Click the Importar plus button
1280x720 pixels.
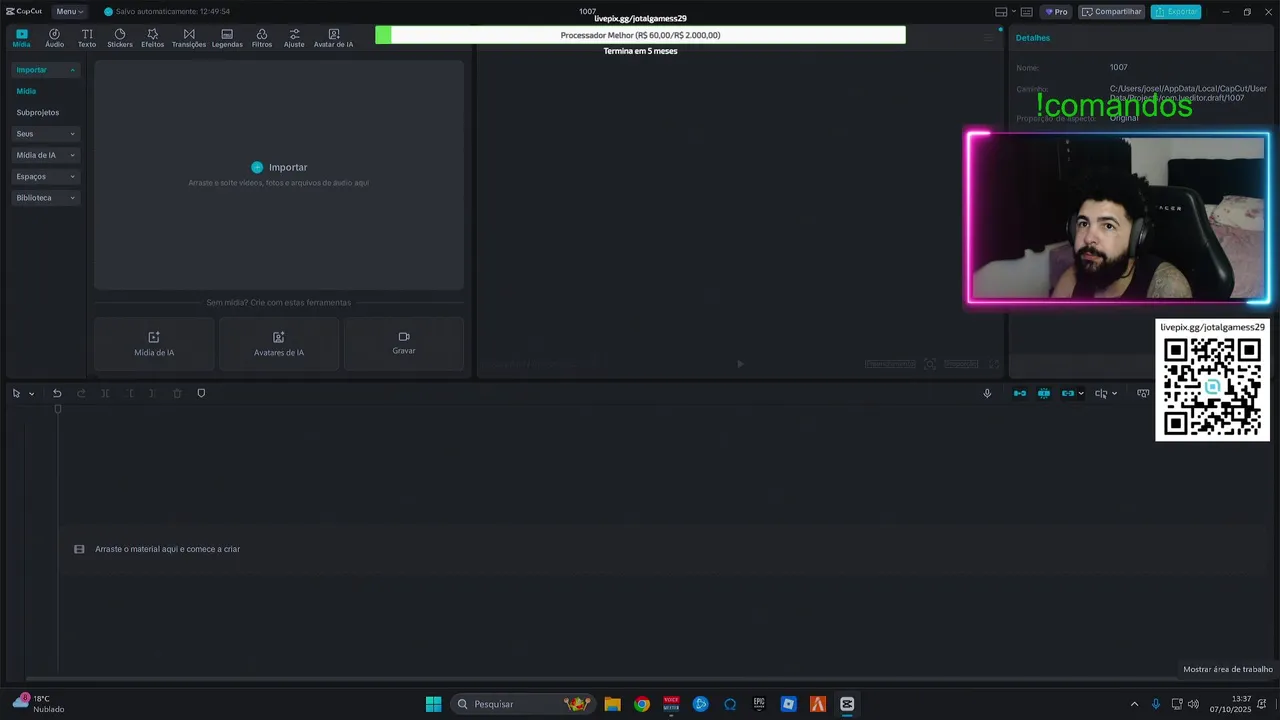[257, 167]
